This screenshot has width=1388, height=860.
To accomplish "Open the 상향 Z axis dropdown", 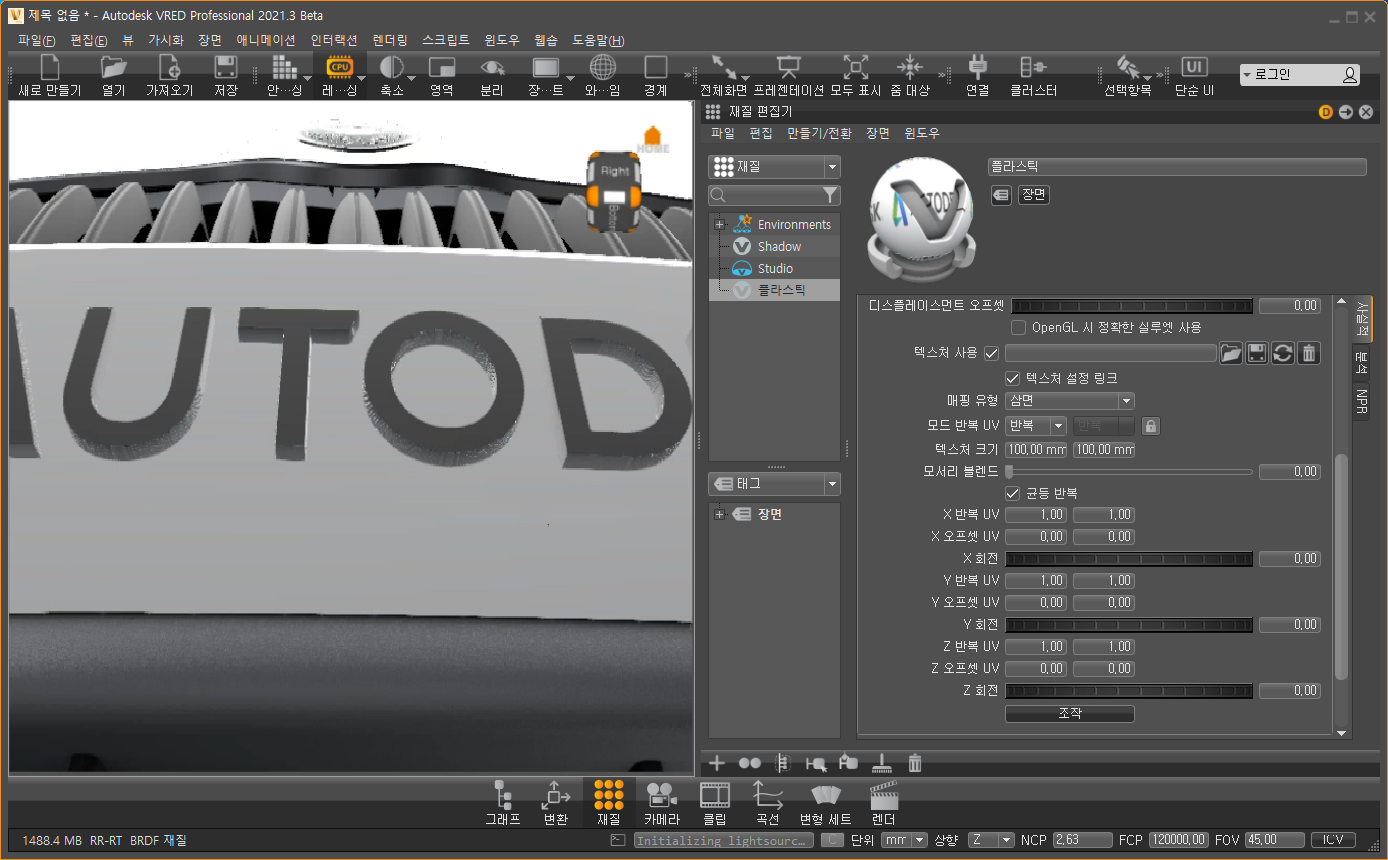I will [x=992, y=840].
